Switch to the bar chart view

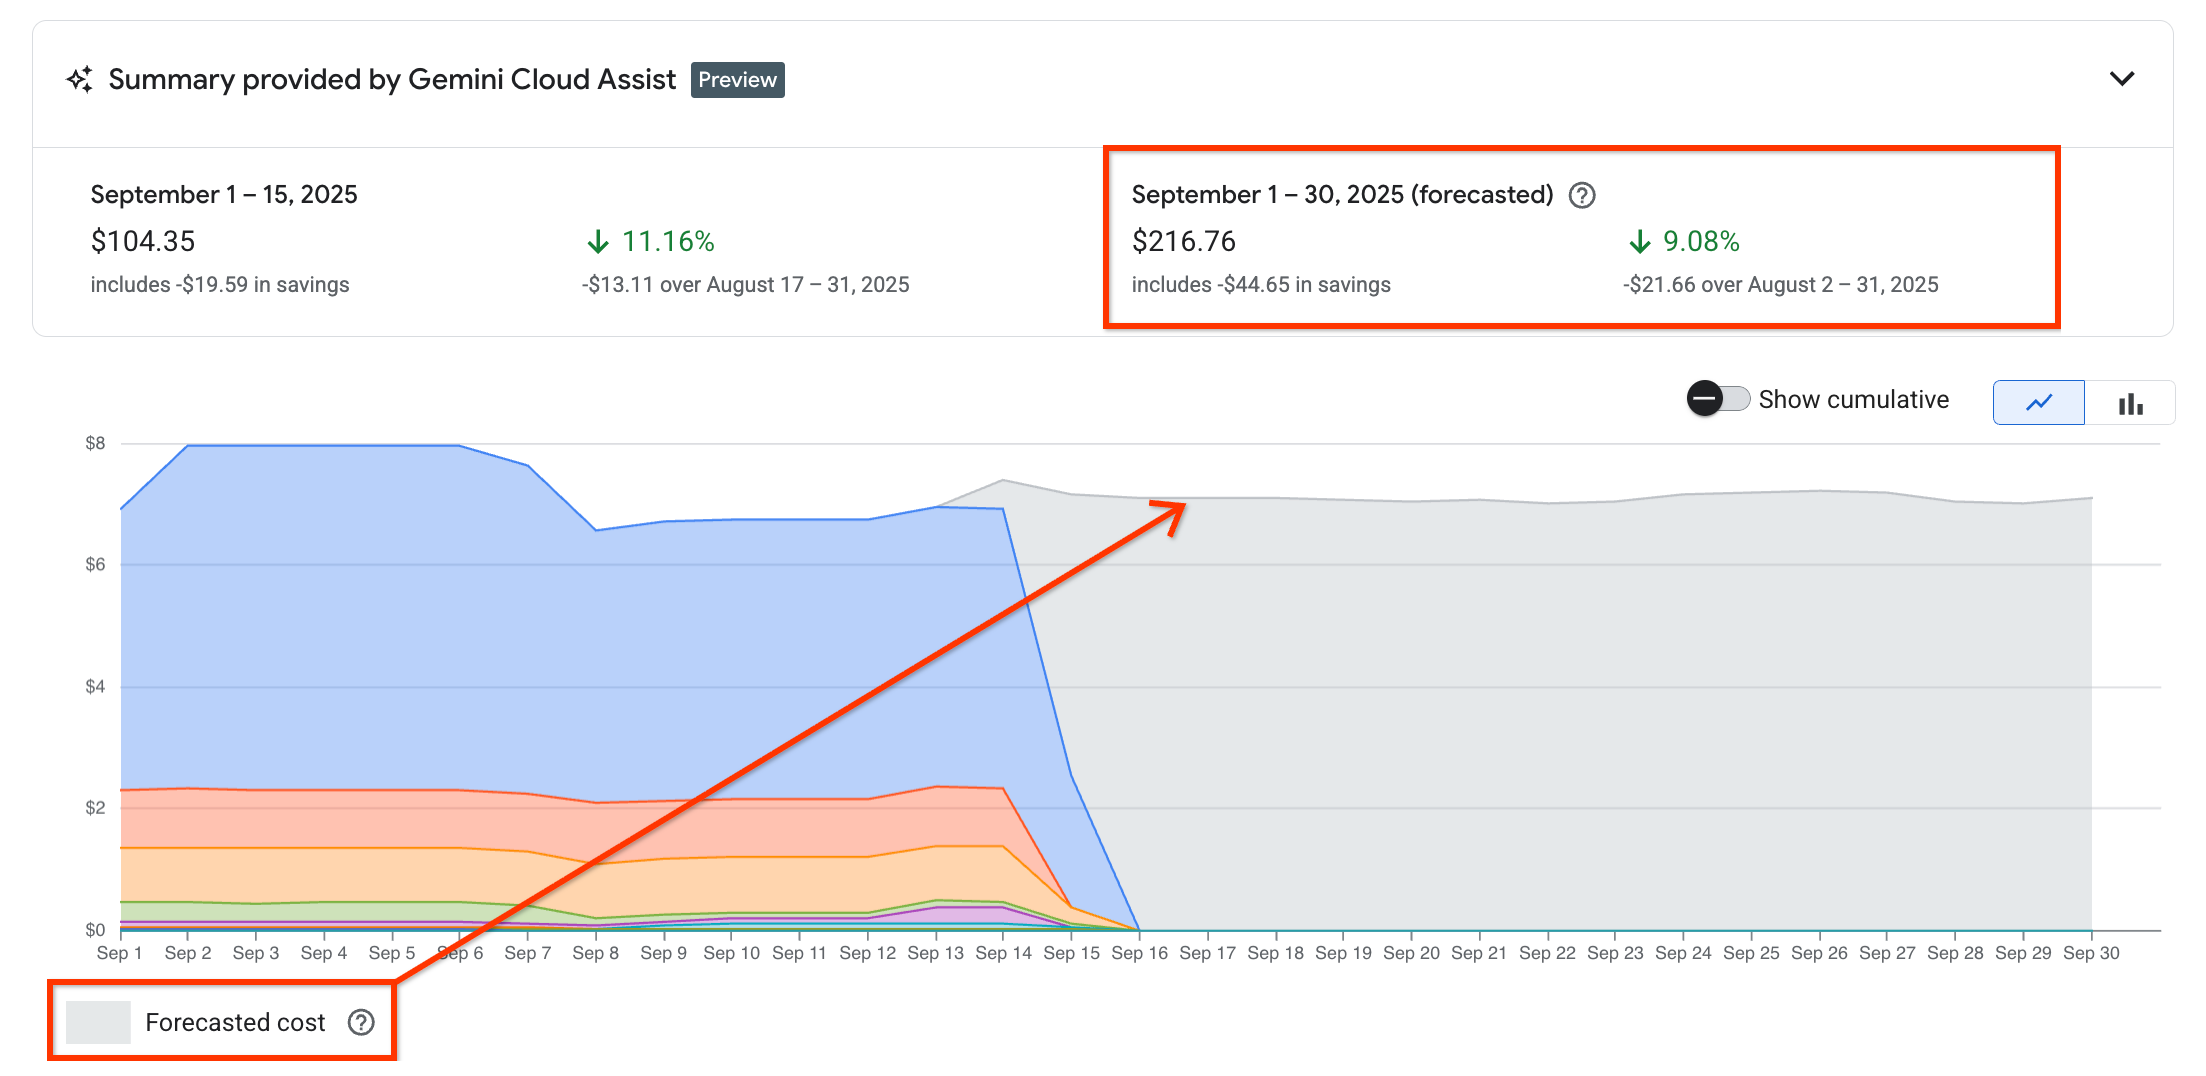click(x=2130, y=402)
